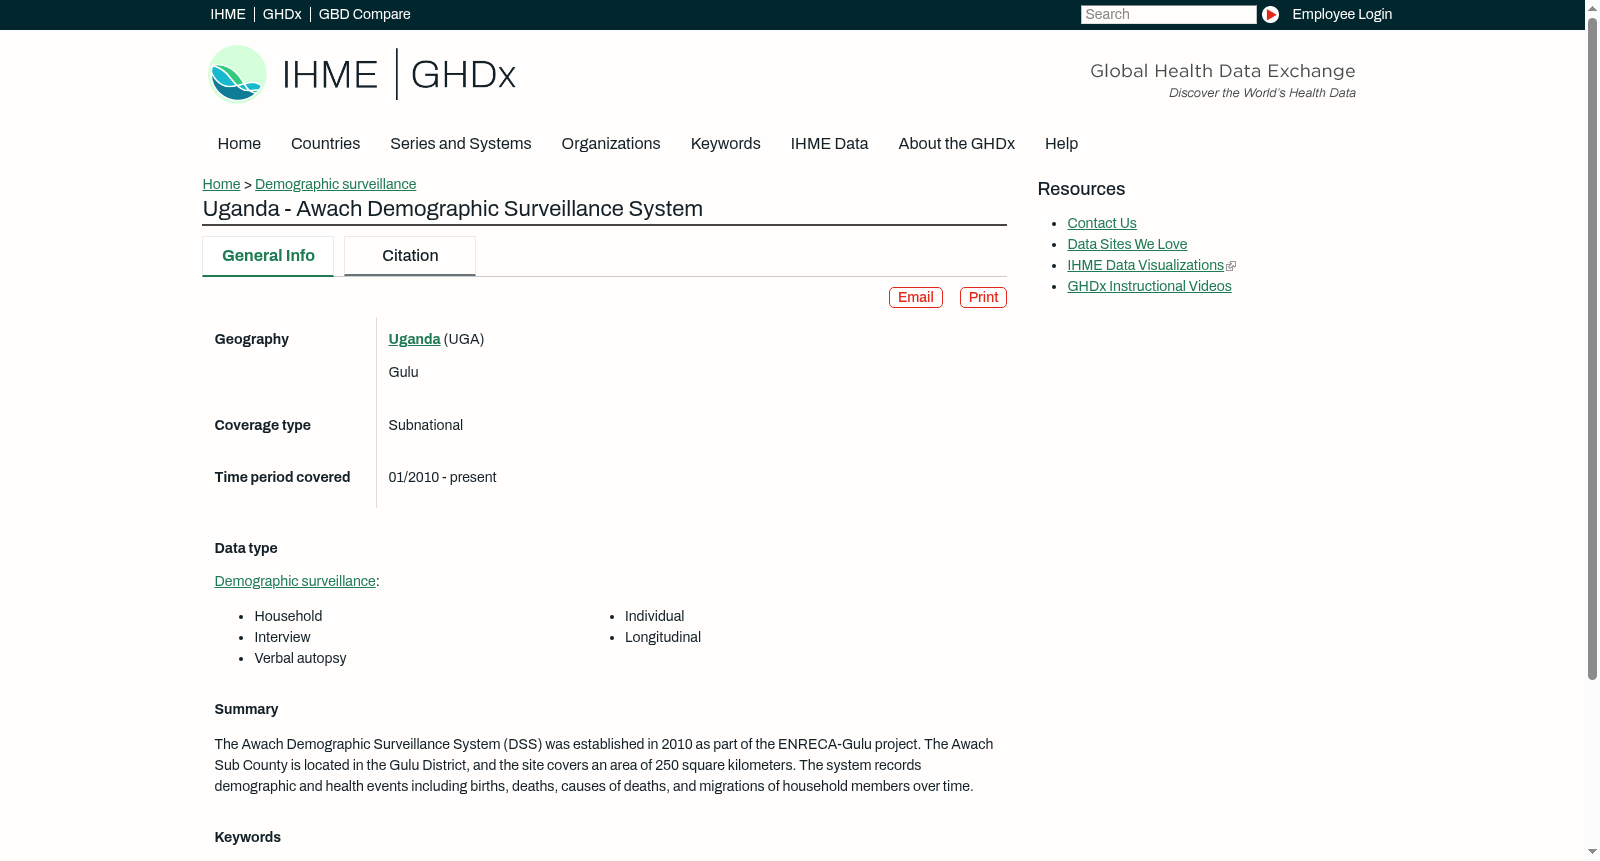Select the Home menu item

point(239,144)
